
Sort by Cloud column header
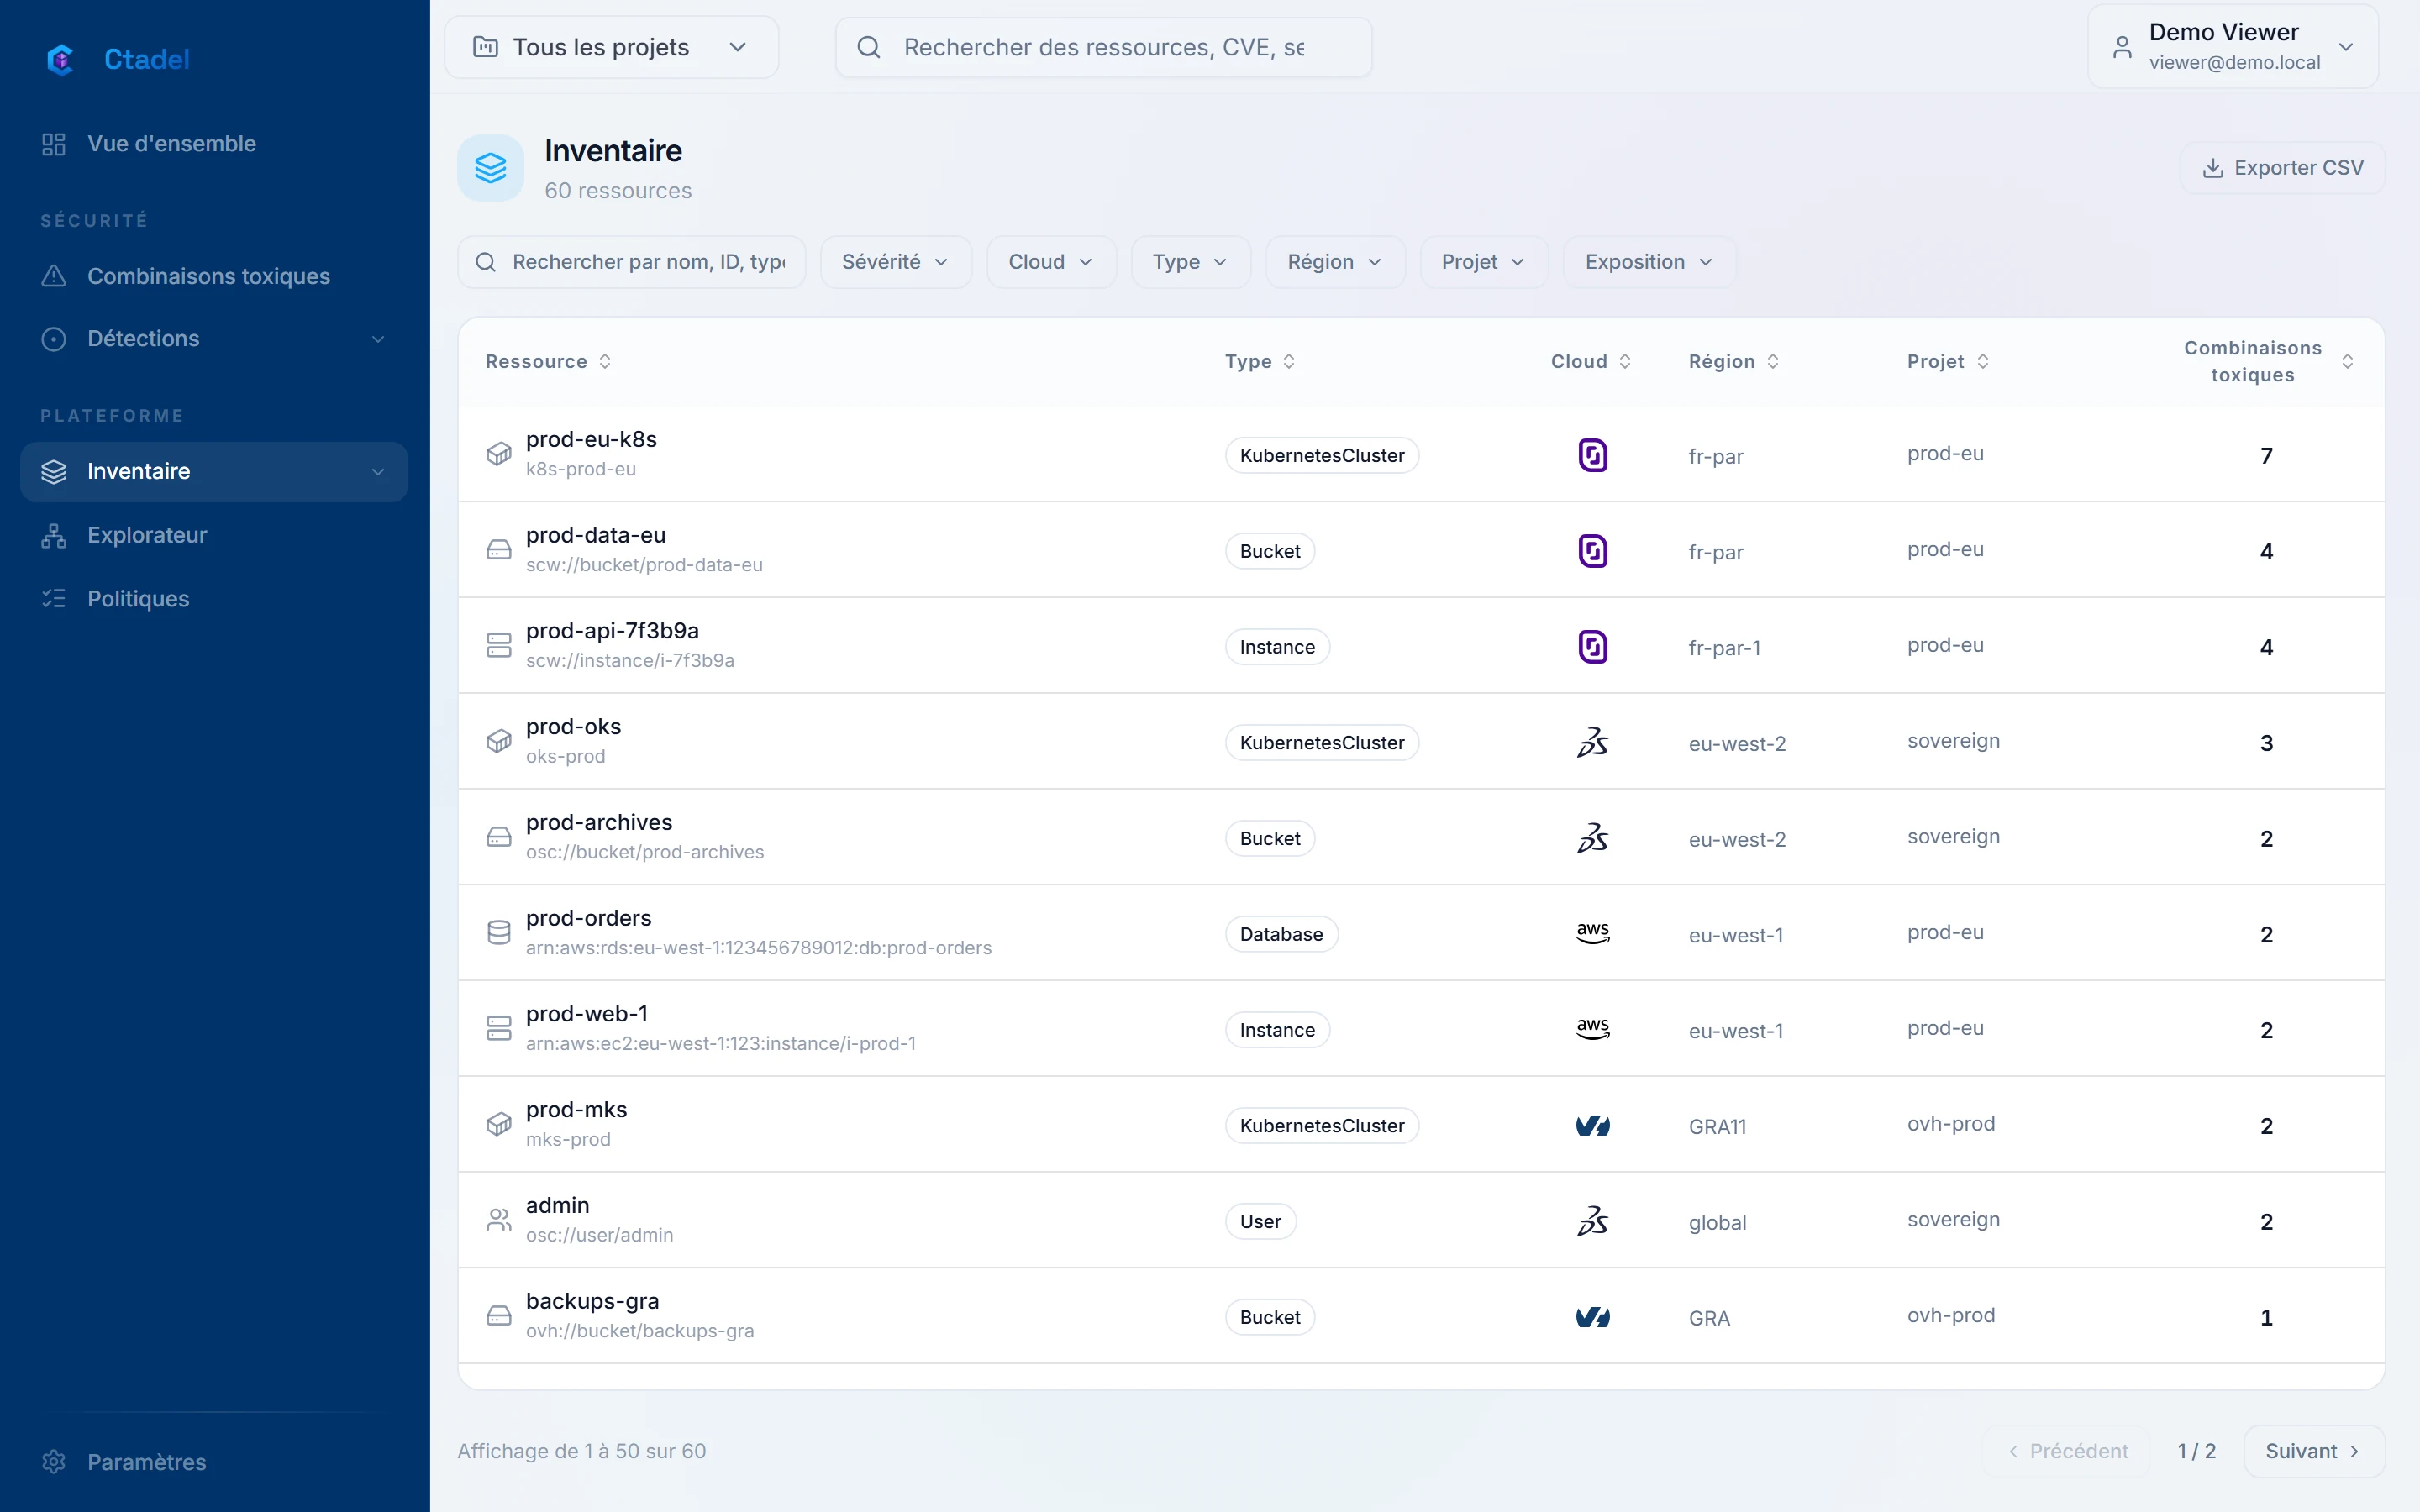1591,361
